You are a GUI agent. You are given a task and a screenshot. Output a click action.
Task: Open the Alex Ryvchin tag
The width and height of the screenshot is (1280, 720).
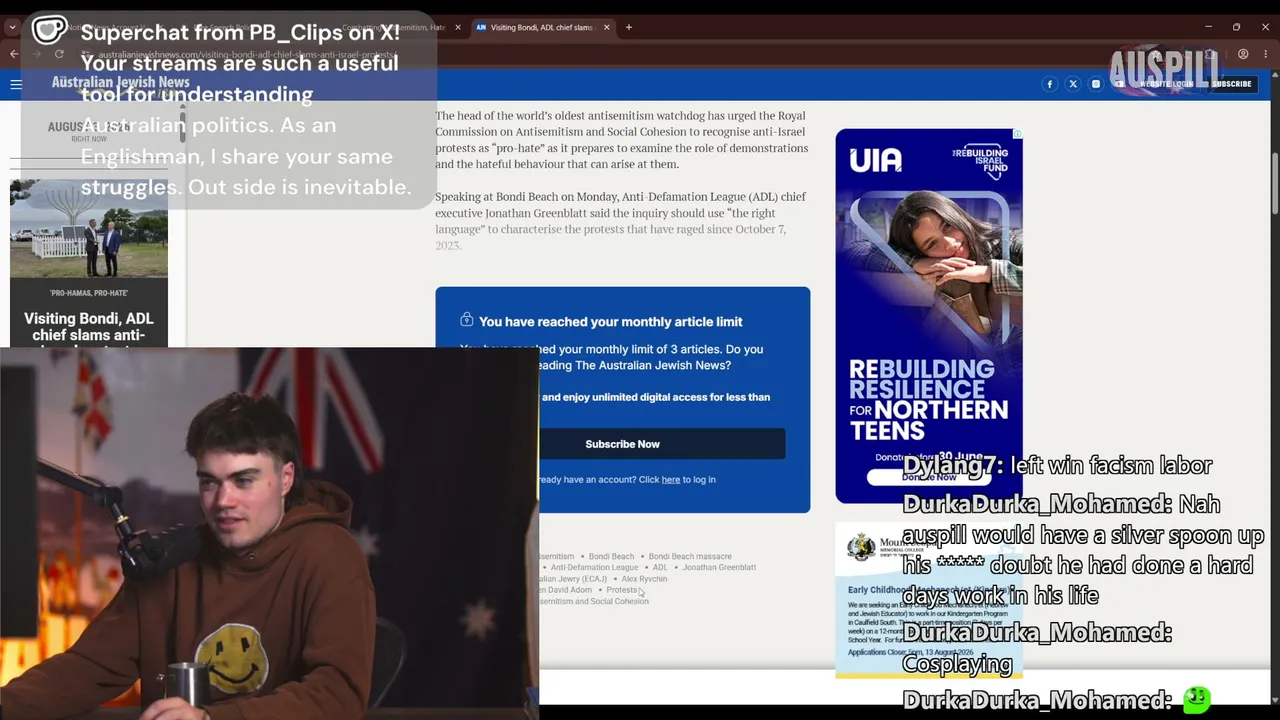tap(644, 579)
